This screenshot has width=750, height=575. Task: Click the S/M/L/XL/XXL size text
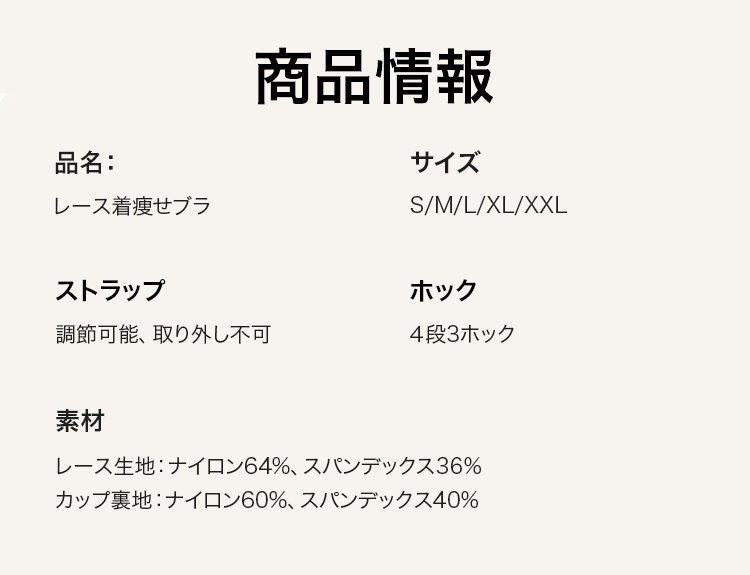click(488, 206)
